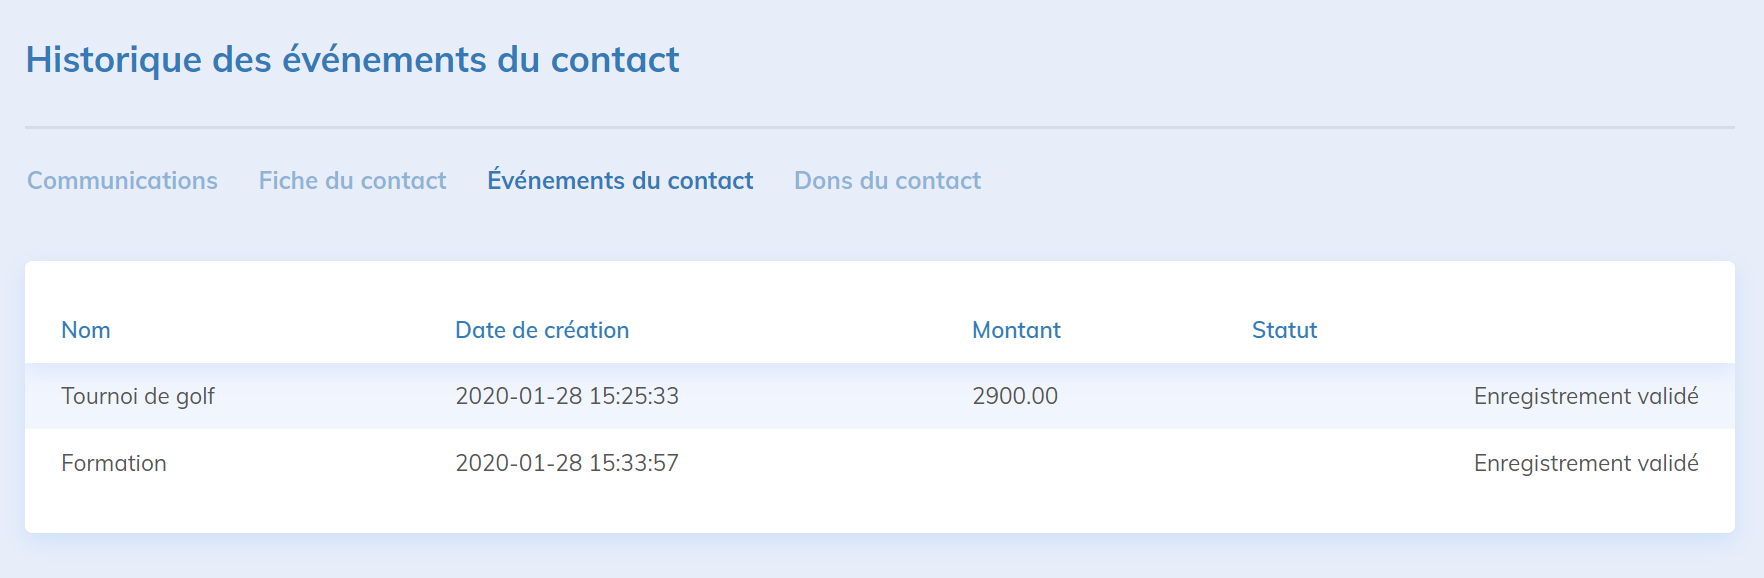Open the Communications tab
Screen dimensions: 1764x578
[x=122, y=181]
